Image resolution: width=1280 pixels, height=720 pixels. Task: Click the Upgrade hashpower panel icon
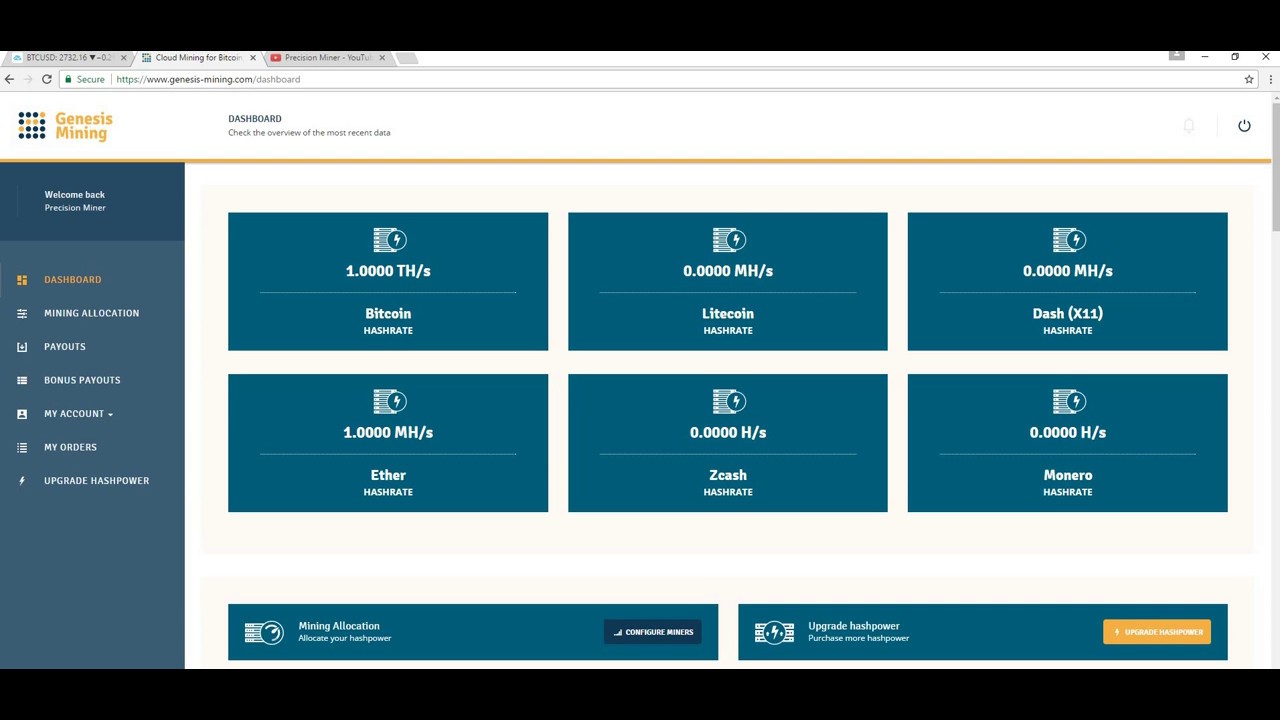point(774,632)
